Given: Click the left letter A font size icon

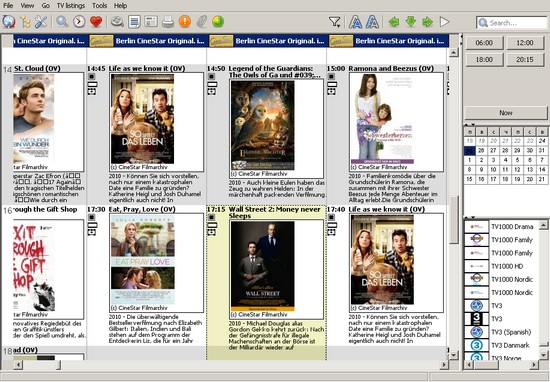Looking at the screenshot, I should 355,22.
